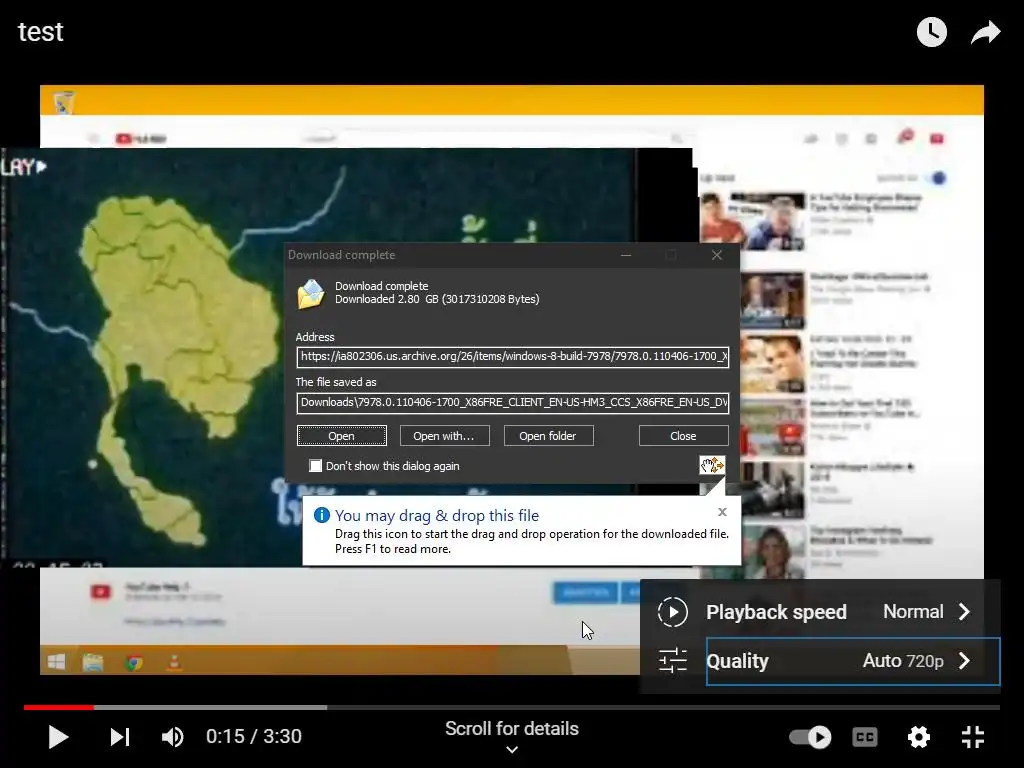
Task: Click the Quality sliders icon
Action: 673,660
